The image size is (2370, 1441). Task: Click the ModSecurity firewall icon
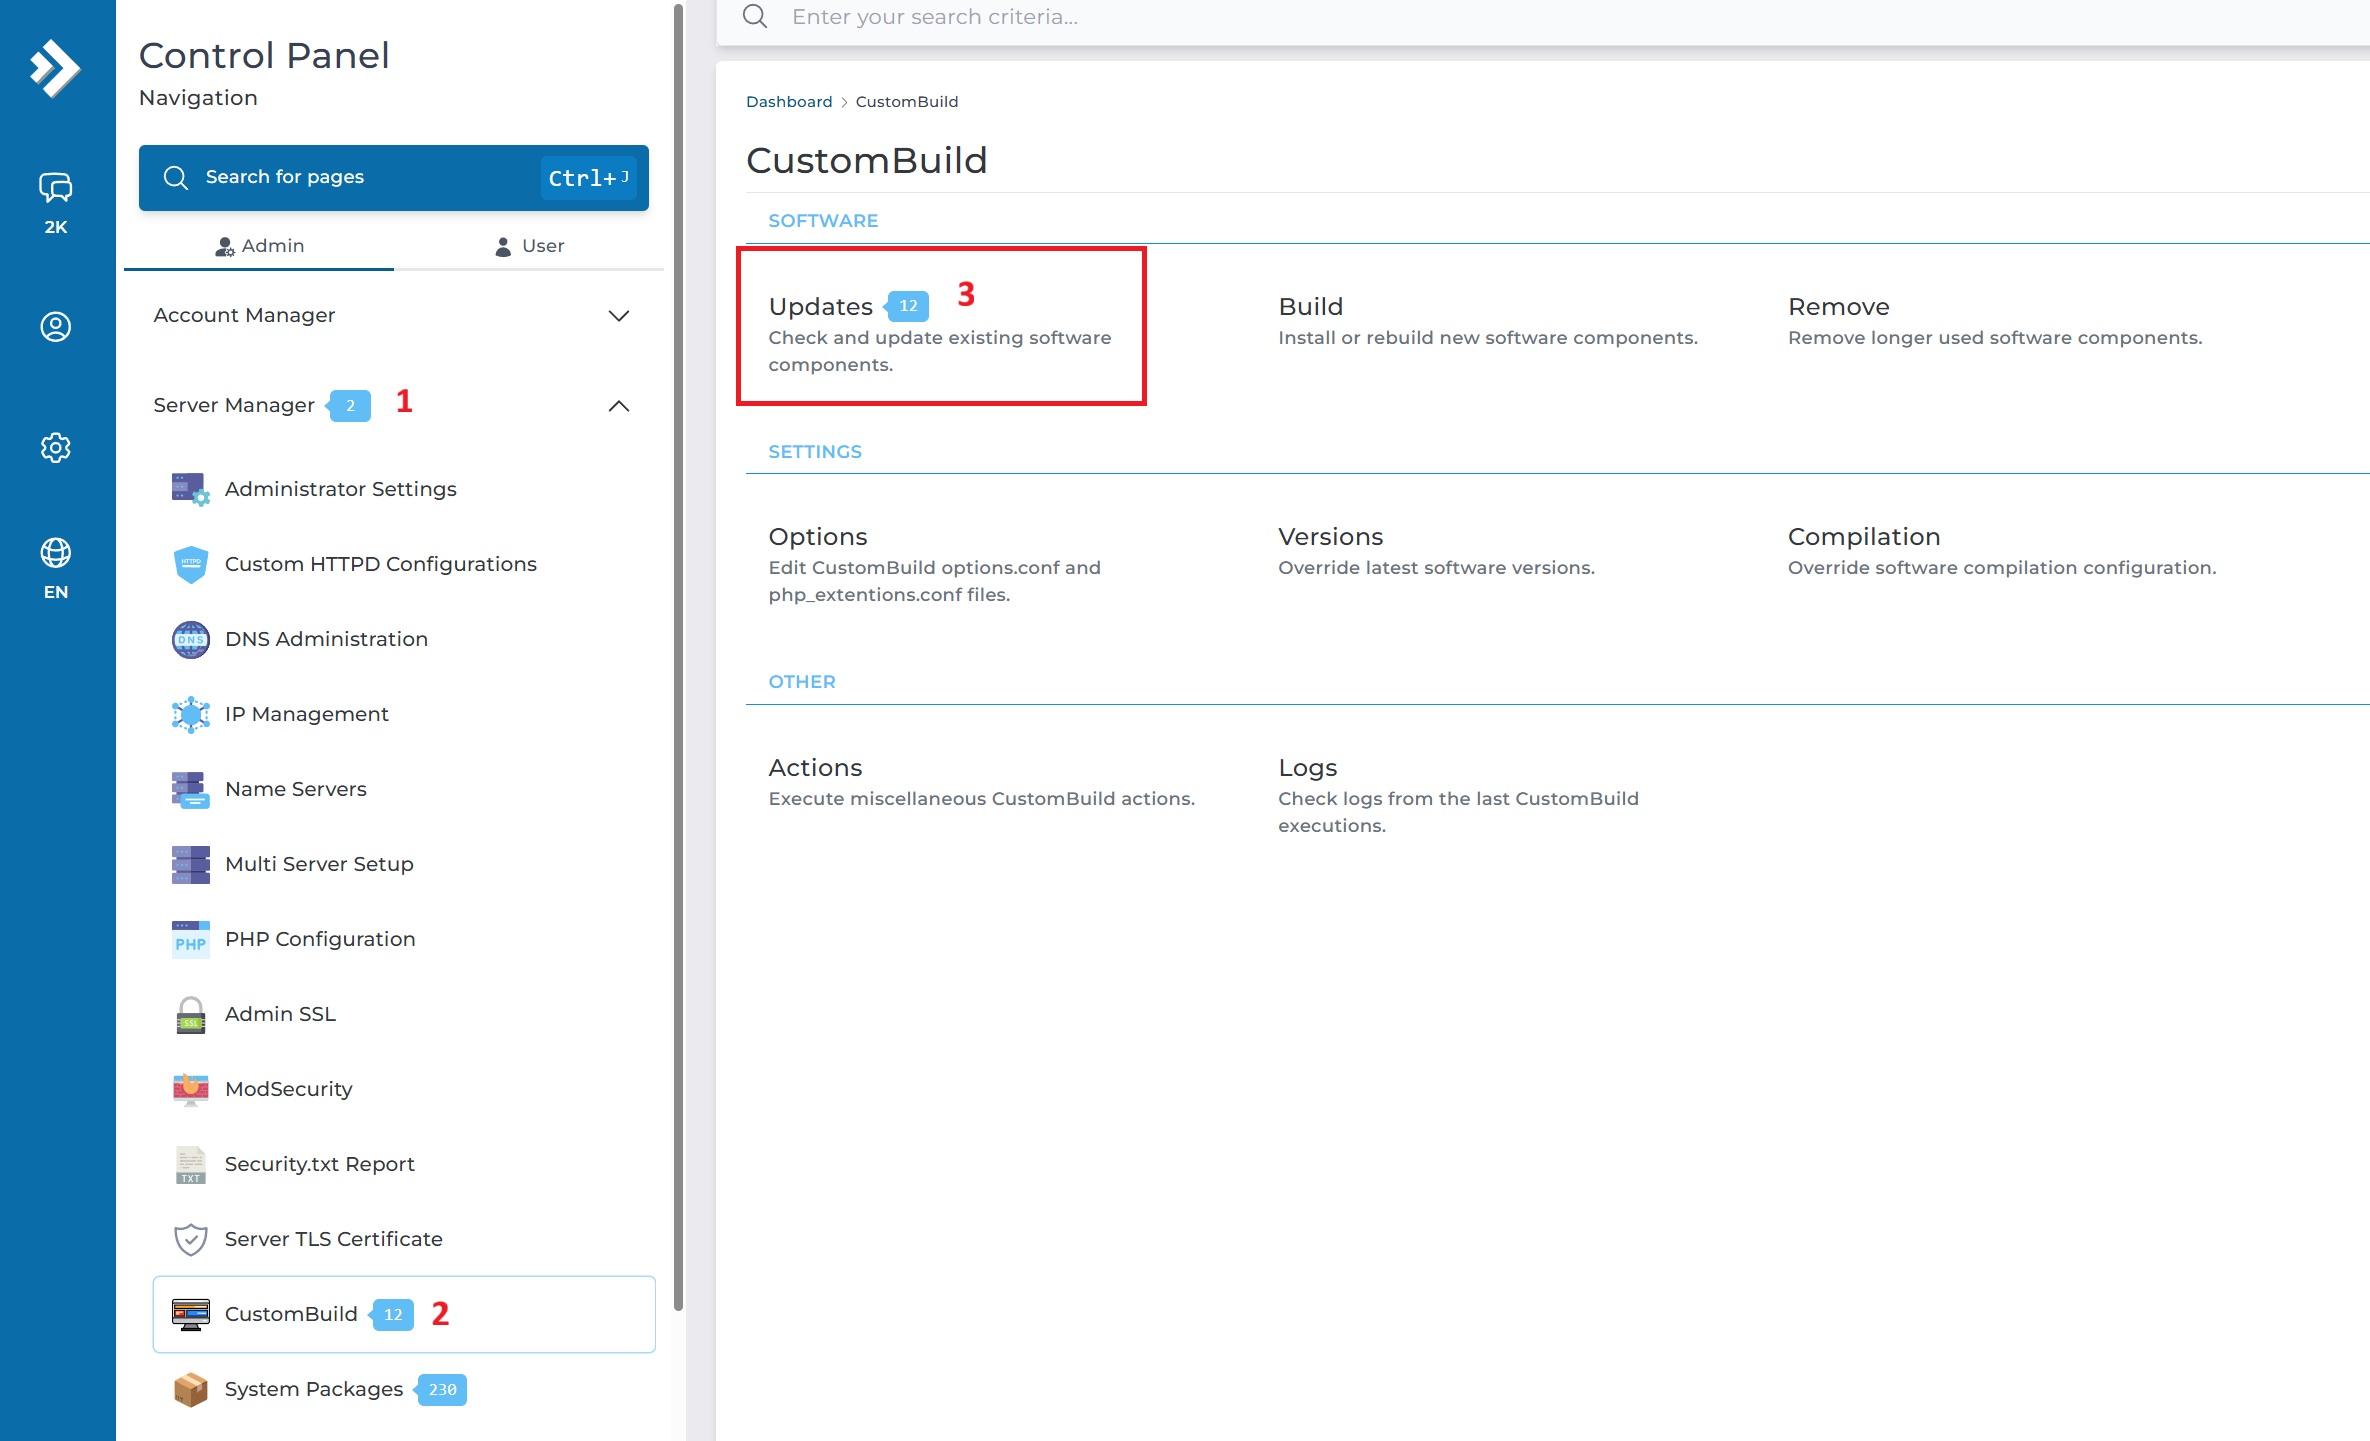(x=190, y=1089)
